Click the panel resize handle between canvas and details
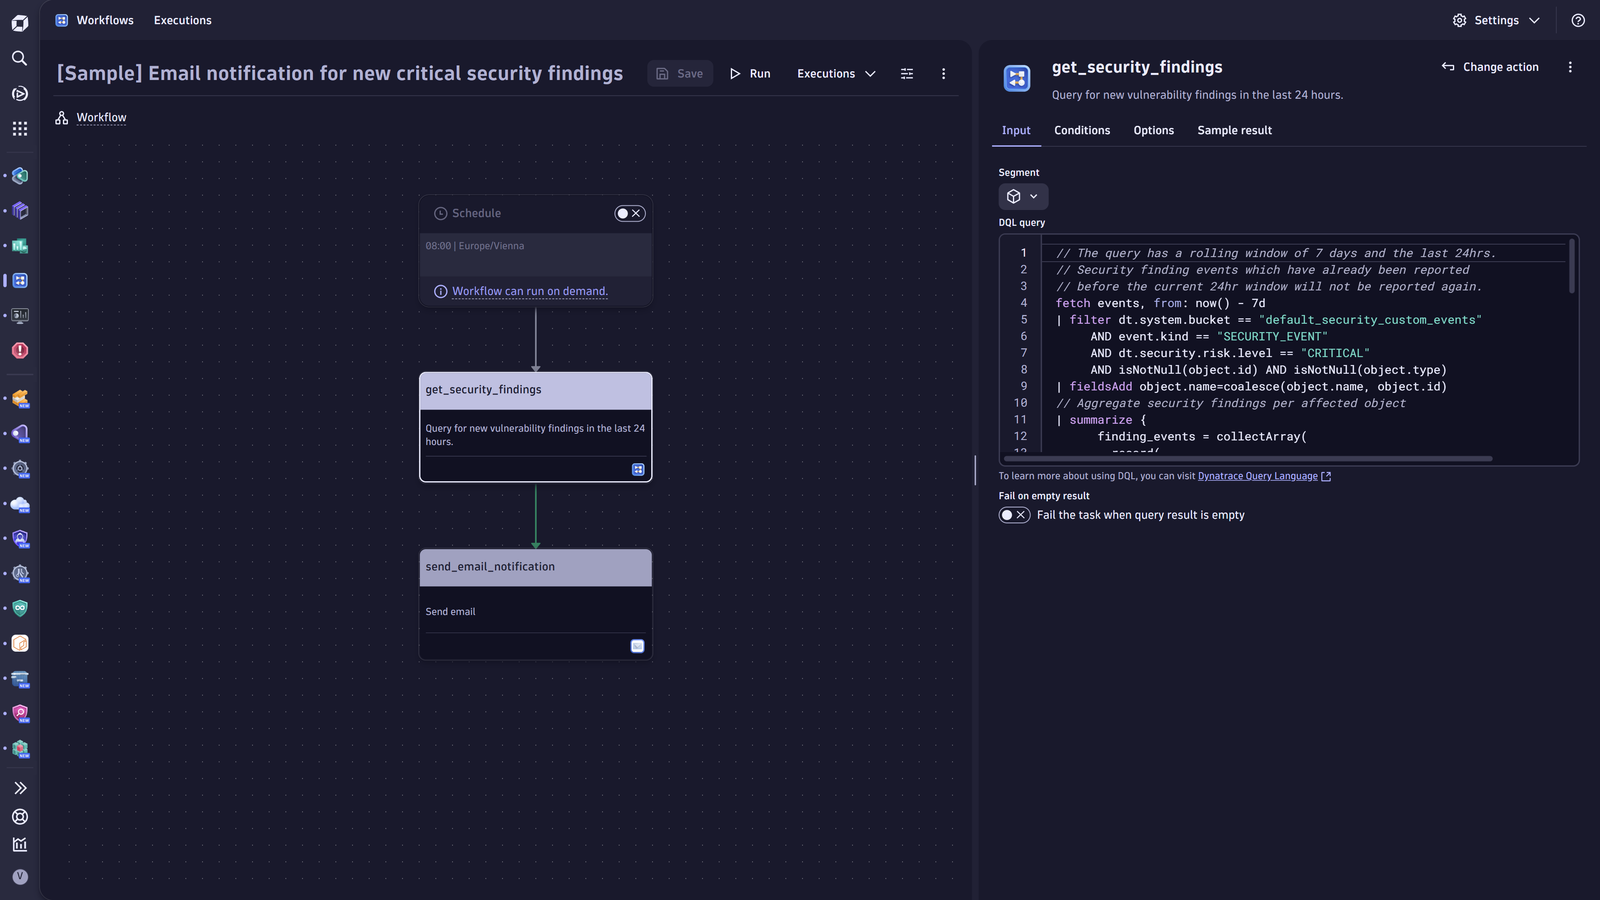The image size is (1600, 900). coord(975,470)
